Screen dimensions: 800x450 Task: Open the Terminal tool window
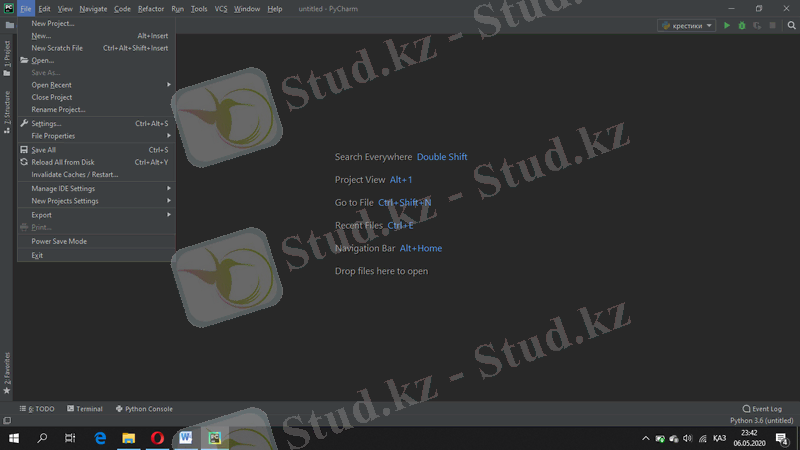tap(85, 409)
